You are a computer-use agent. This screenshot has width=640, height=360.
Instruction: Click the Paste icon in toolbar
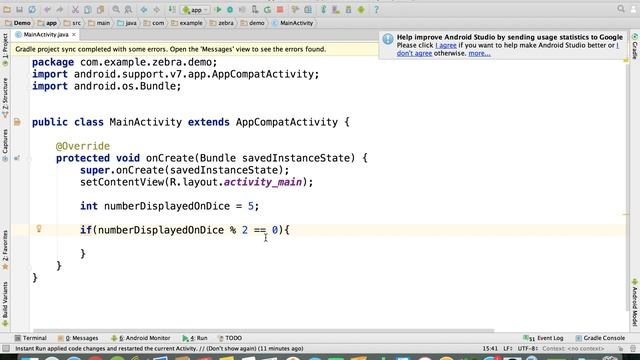point(100,9)
